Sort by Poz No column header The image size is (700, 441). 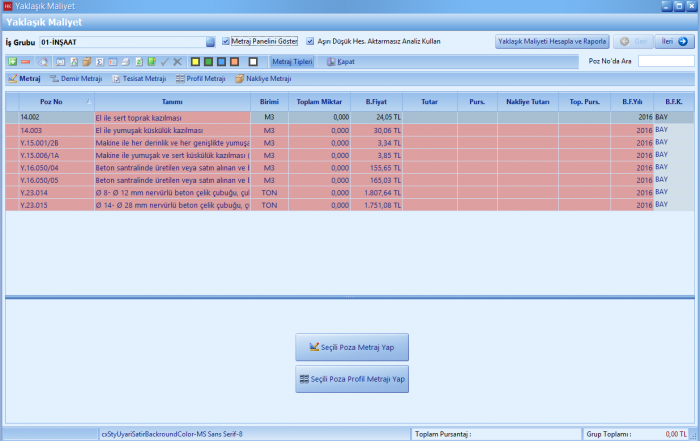[52, 102]
